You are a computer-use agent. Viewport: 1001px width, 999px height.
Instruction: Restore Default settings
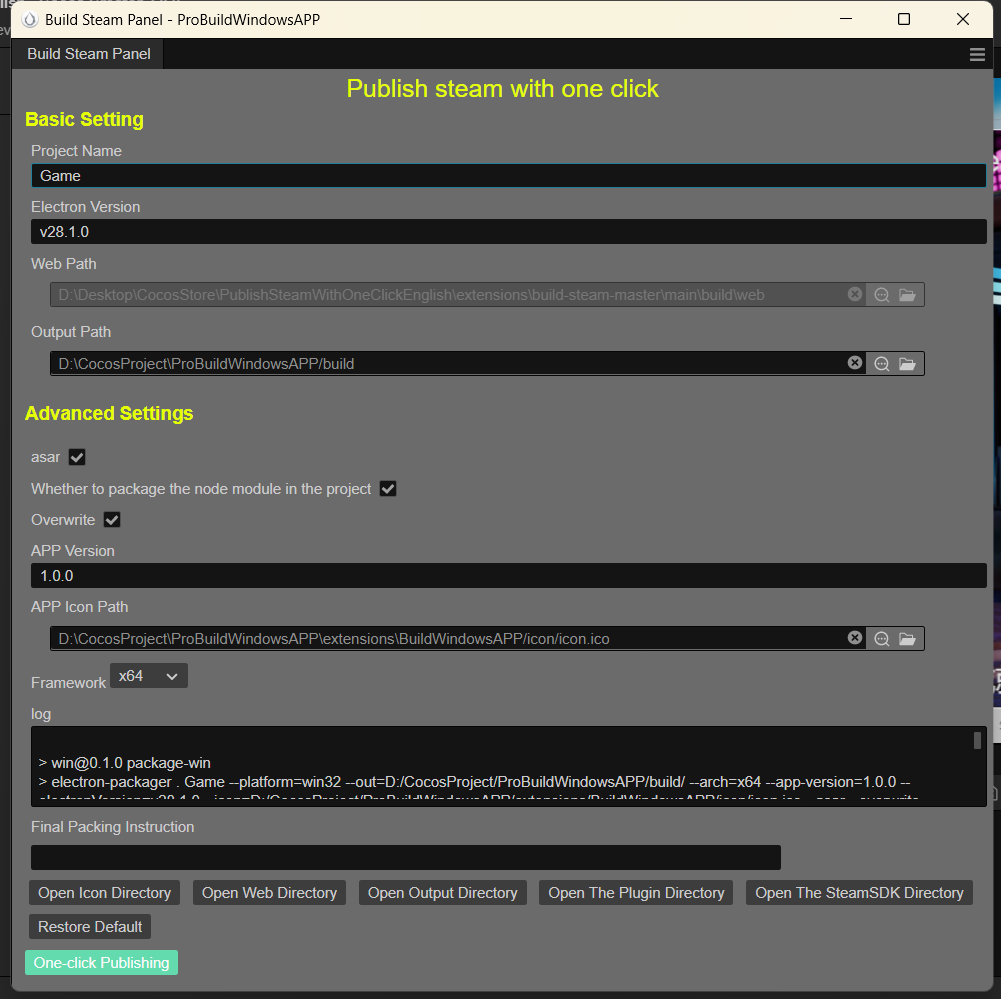tap(90, 926)
